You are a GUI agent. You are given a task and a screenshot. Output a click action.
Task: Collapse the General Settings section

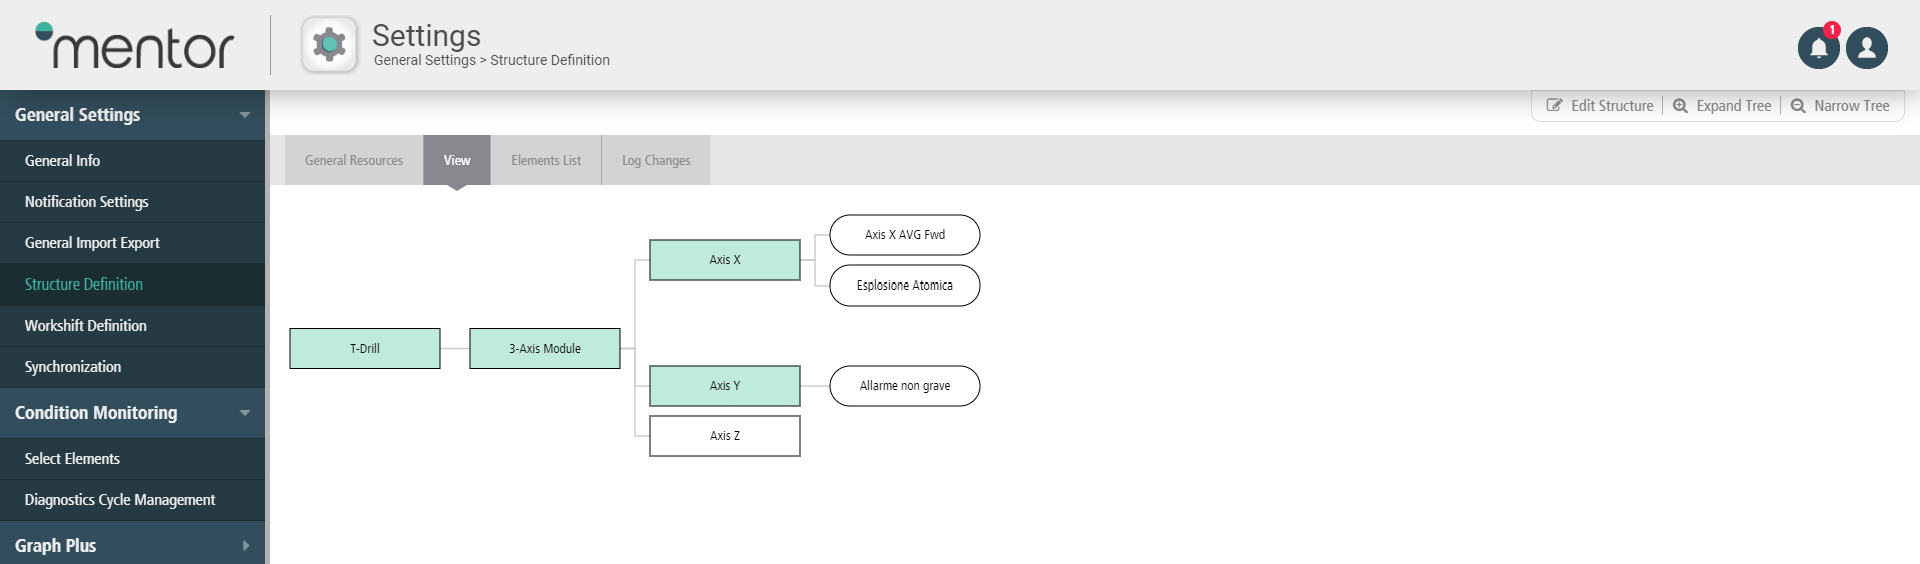(x=244, y=115)
